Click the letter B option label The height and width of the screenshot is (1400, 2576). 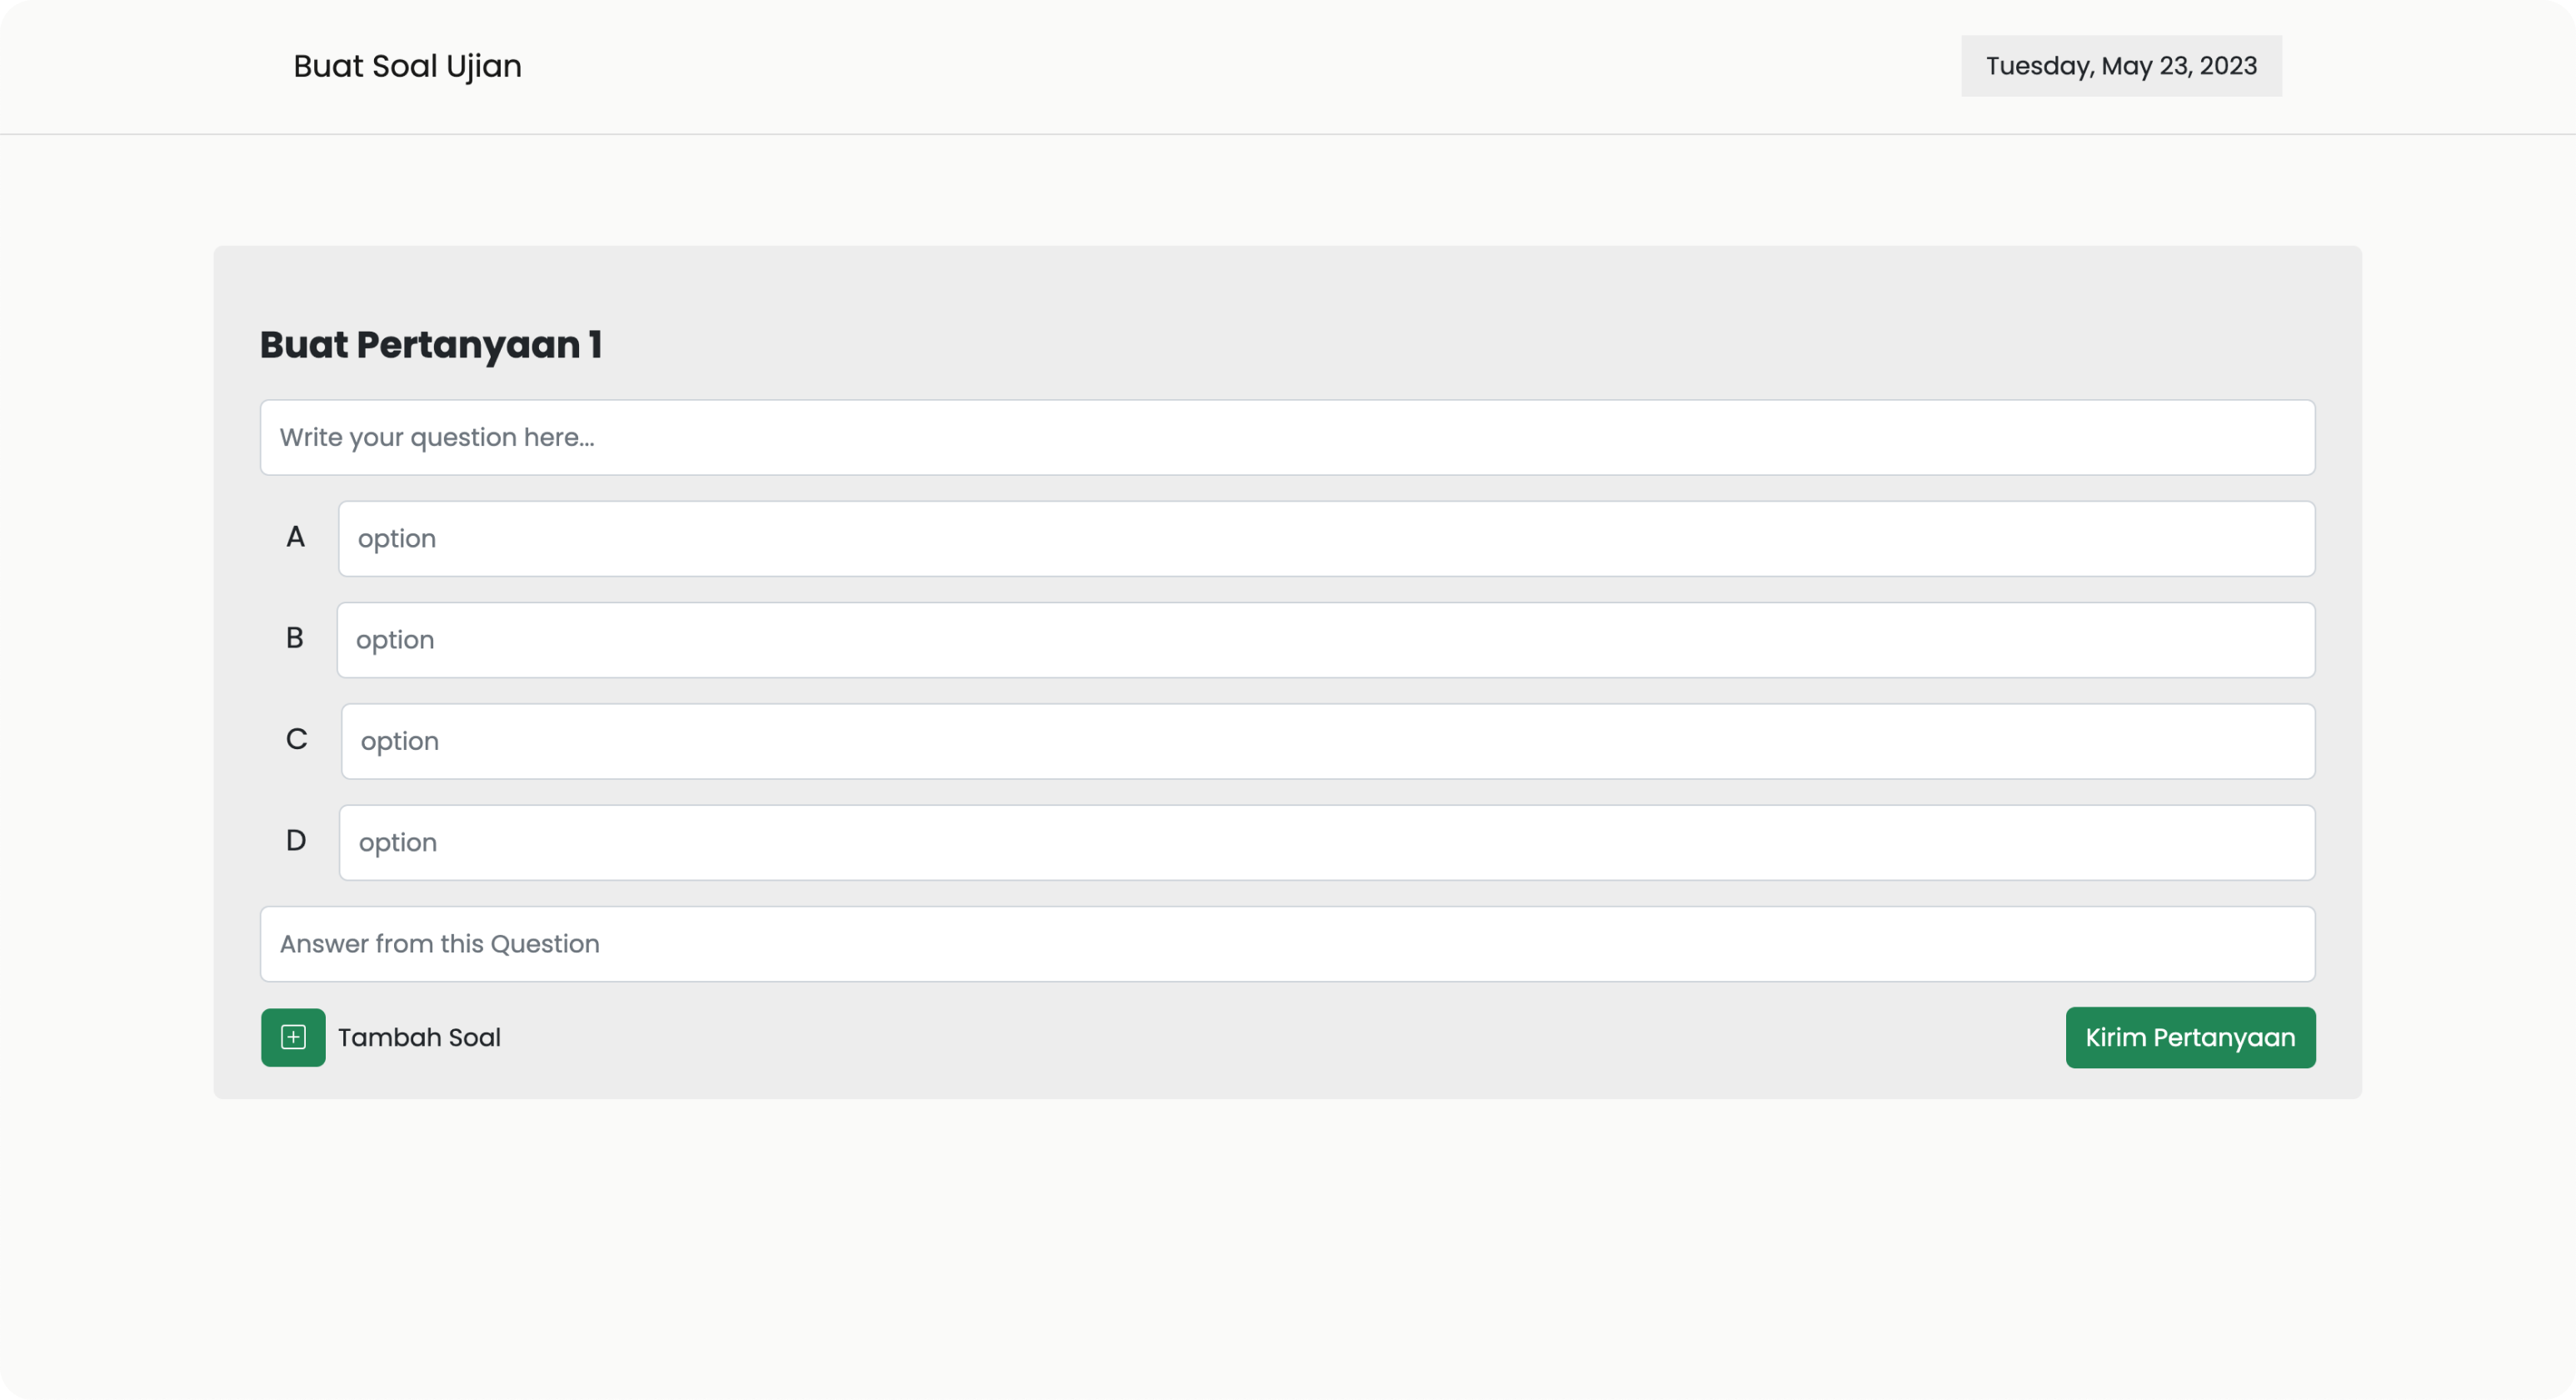(295, 638)
